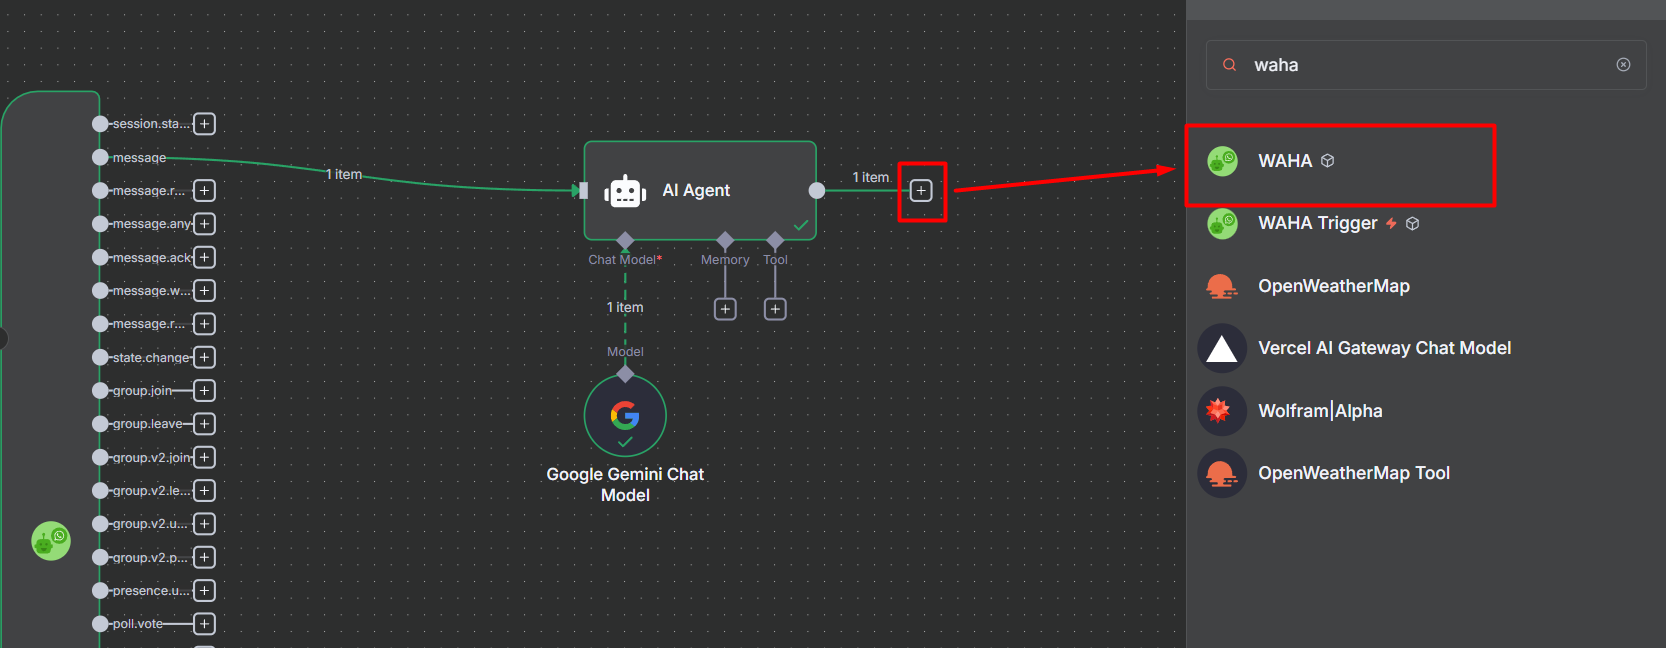1666x648 pixels.
Task: Select Vercel AI Gateway Chat Model
Action: 1426,348
